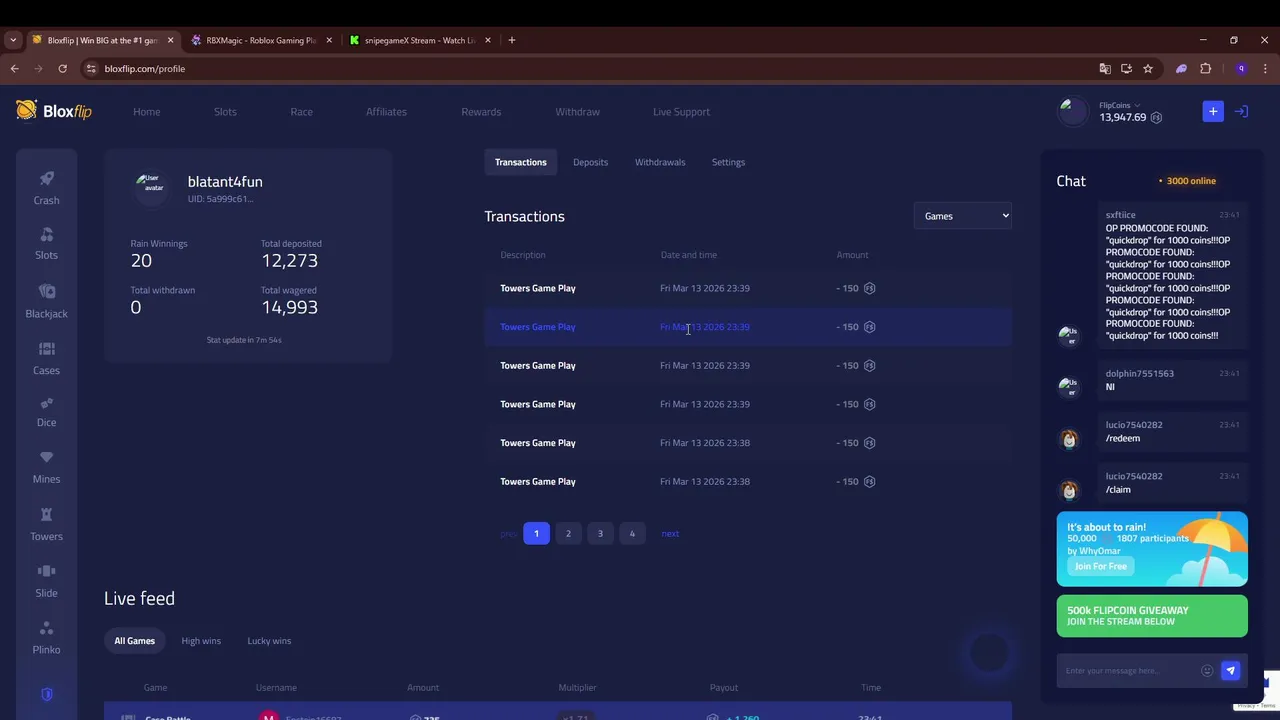Go back with browser back arrow
Screen dimensions: 1280x720
14,69
